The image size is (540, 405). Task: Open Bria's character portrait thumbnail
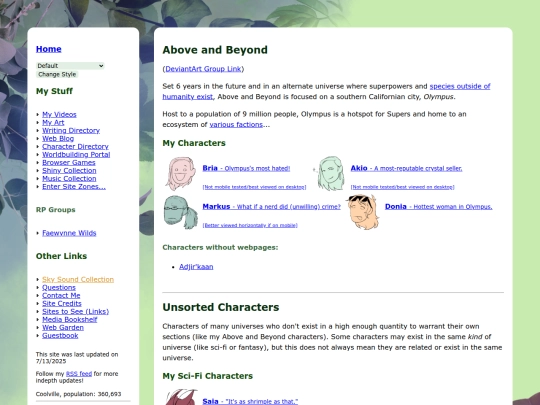(x=181, y=173)
